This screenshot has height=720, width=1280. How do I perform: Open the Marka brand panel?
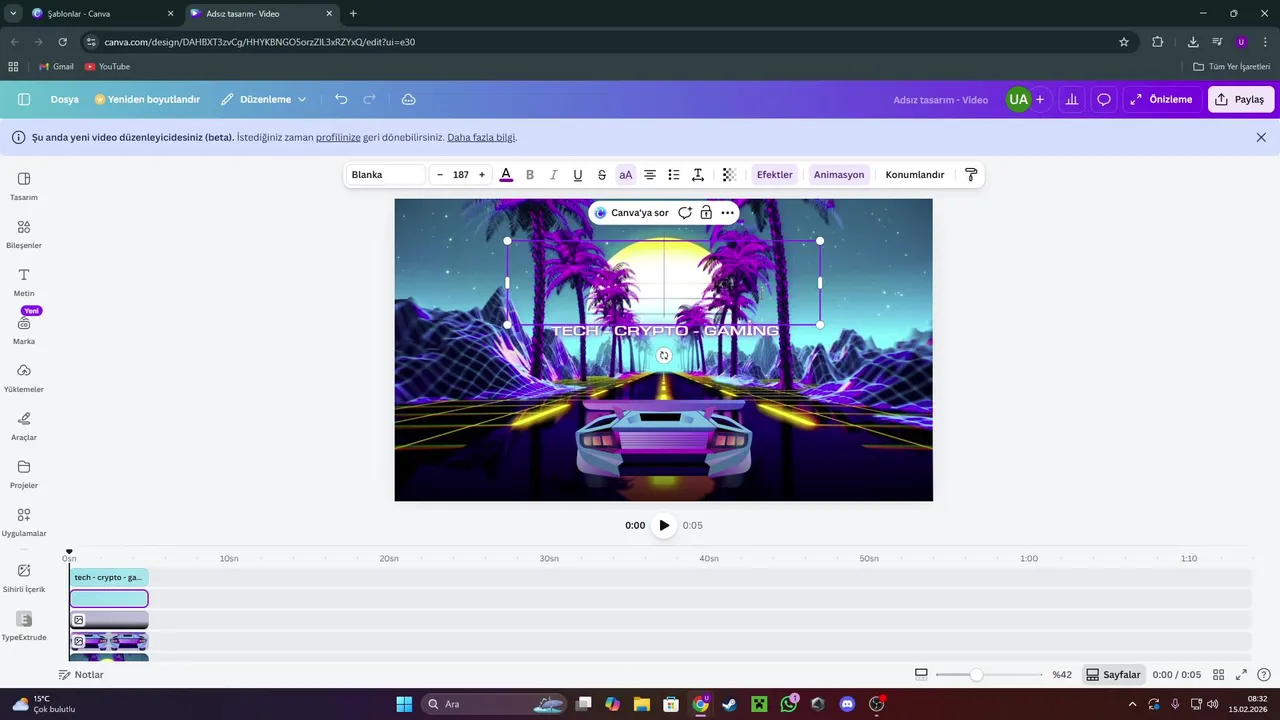[x=24, y=330]
